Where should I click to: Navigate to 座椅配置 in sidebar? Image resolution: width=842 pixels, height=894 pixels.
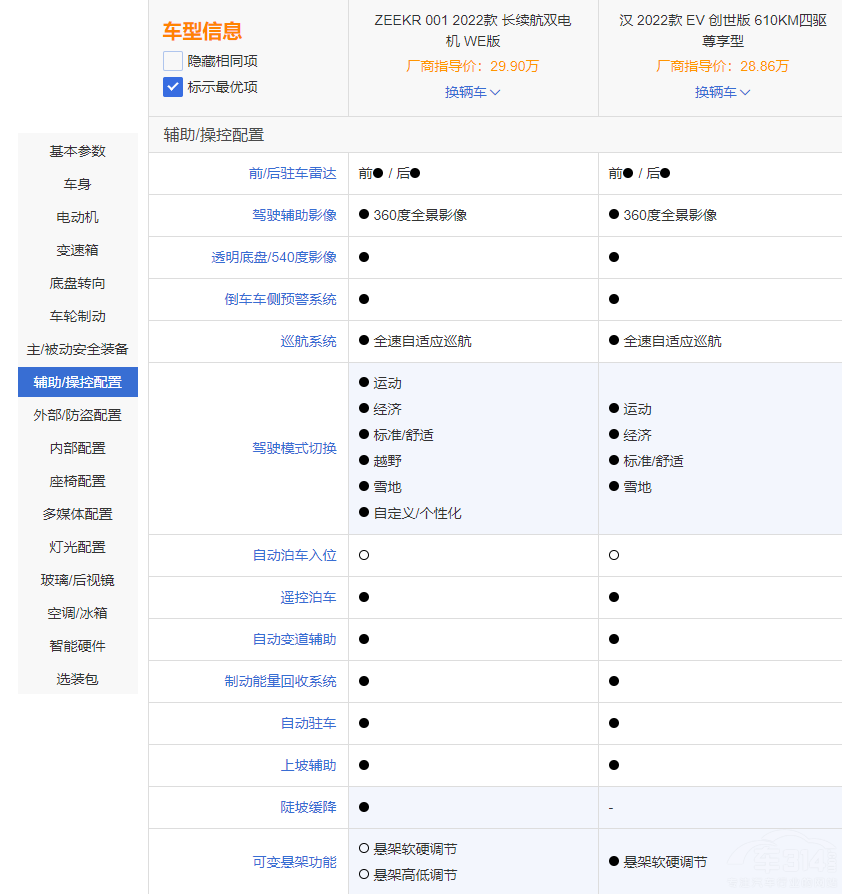pyautogui.click(x=78, y=481)
